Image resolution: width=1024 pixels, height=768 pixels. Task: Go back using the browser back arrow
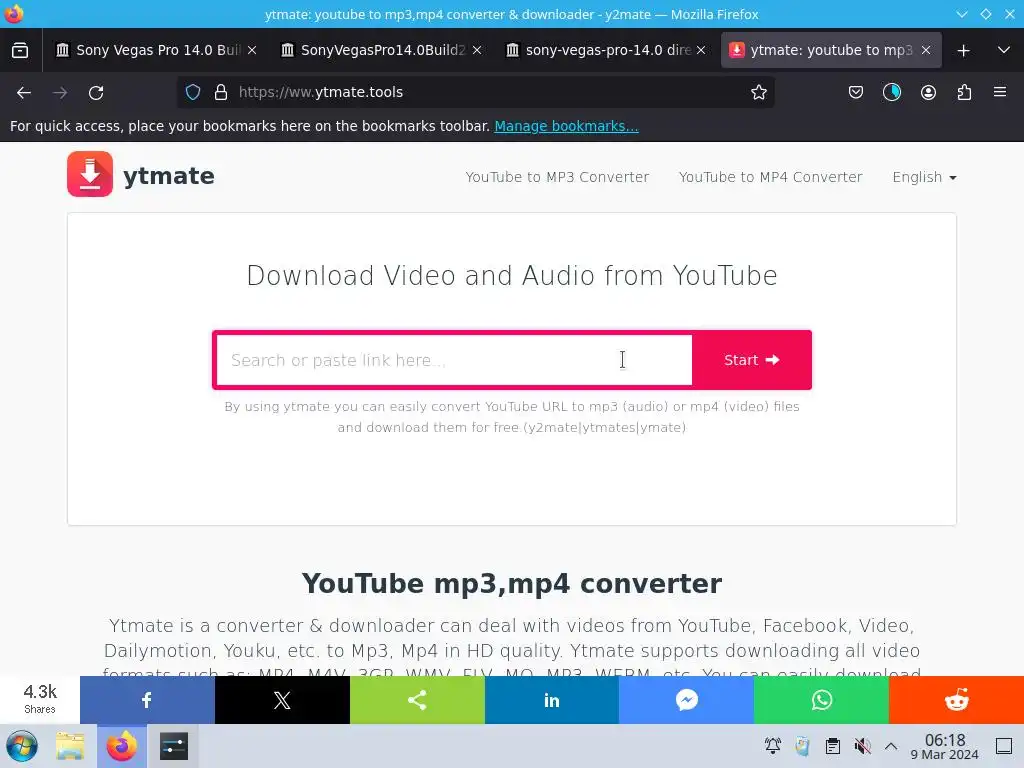pos(24,93)
